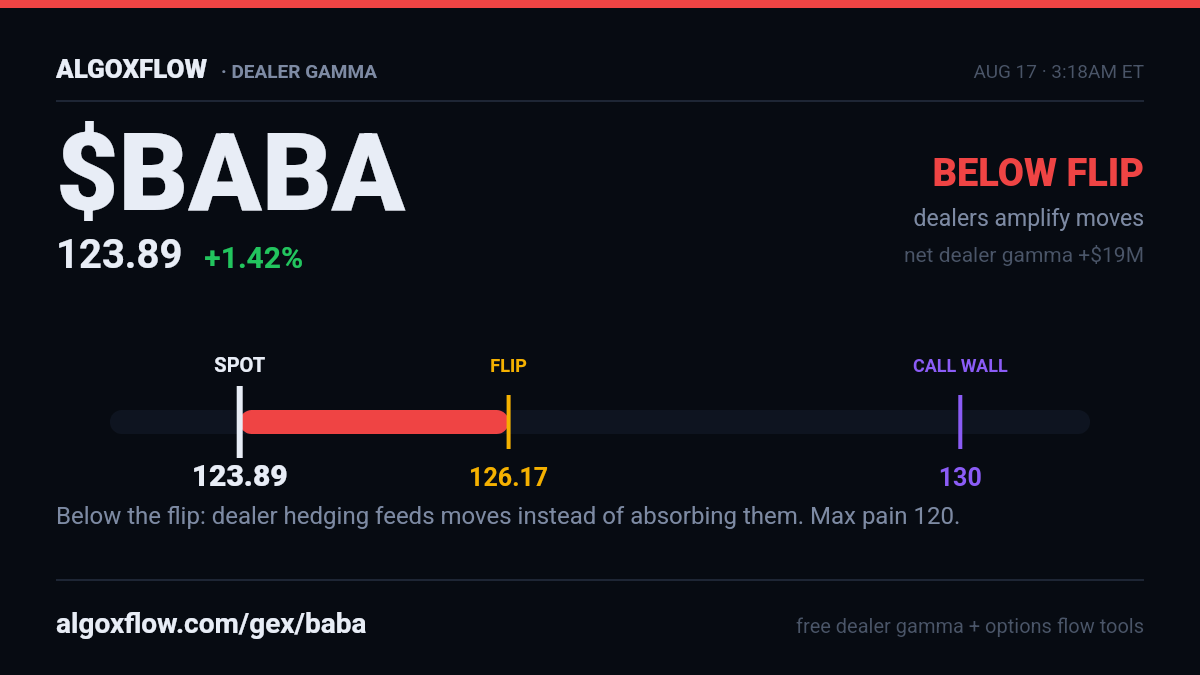Click the SPOT label above the gauge
The width and height of the screenshot is (1200, 675).
(240, 365)
